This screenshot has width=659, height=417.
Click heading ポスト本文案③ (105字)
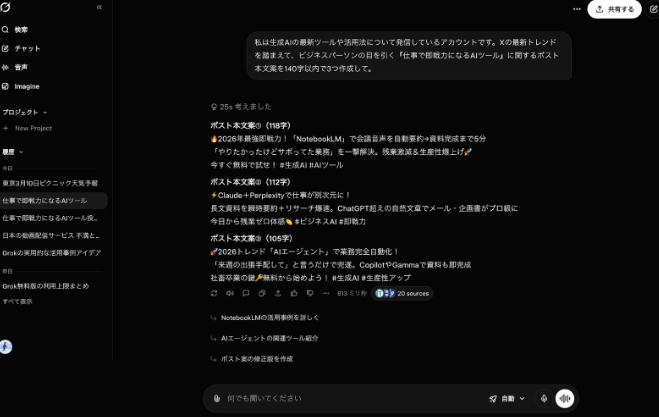pos(251,238)
